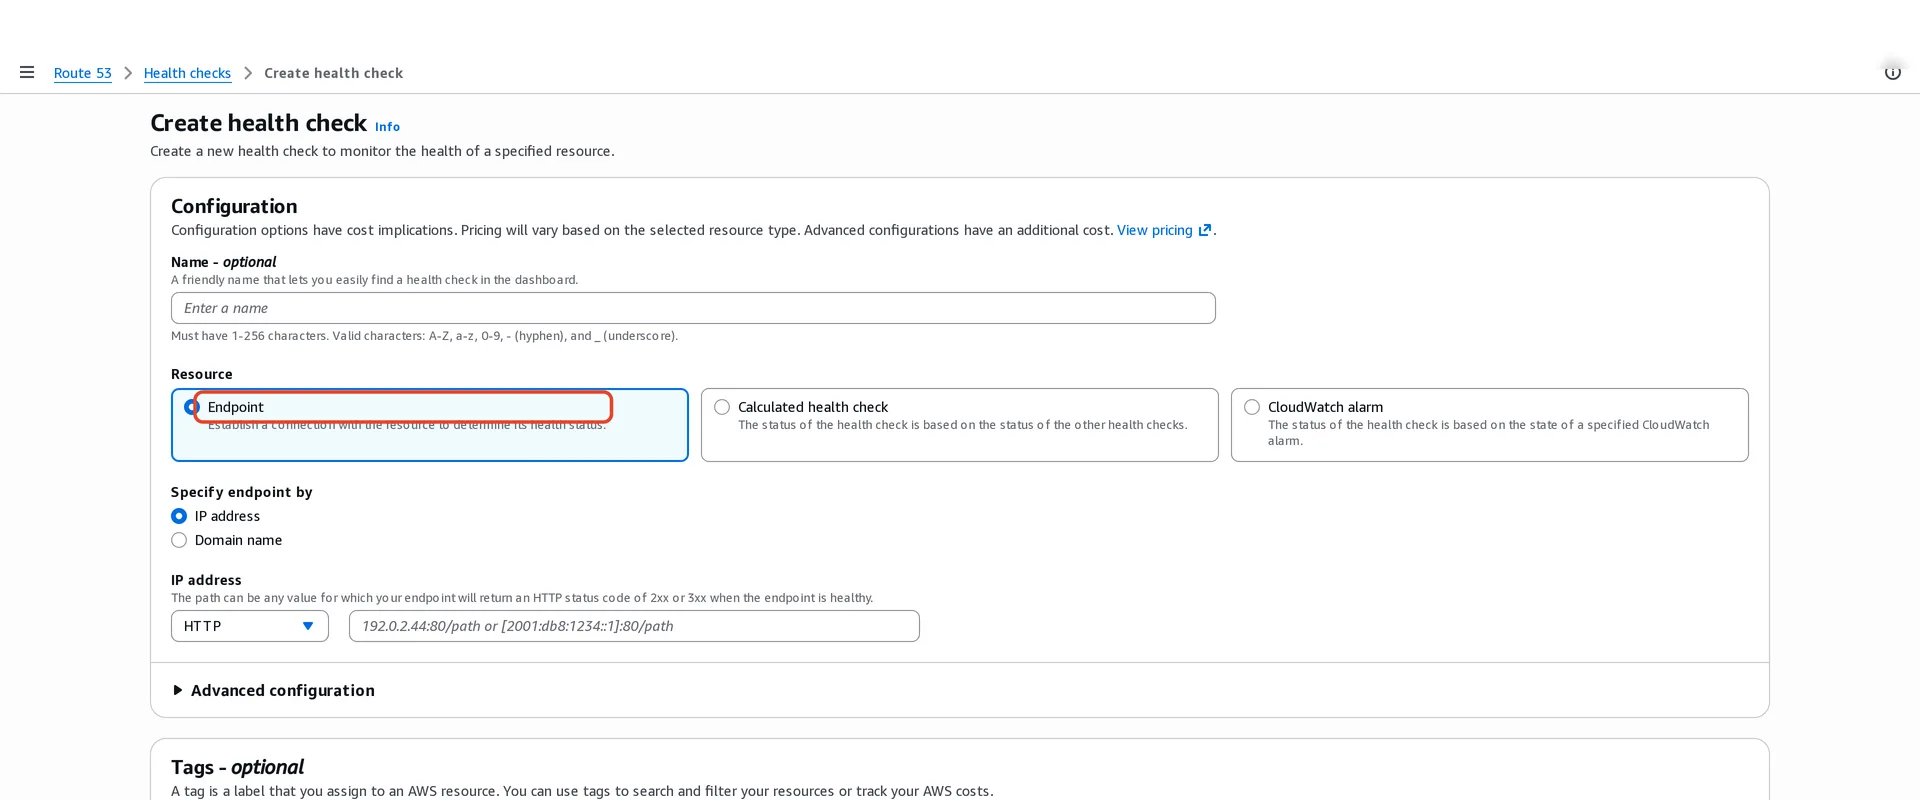The width and height of the screenshot is (1920, 800).
Task: Focus the health check Name field
Action: pyautogui.click(x=693, y=308)
